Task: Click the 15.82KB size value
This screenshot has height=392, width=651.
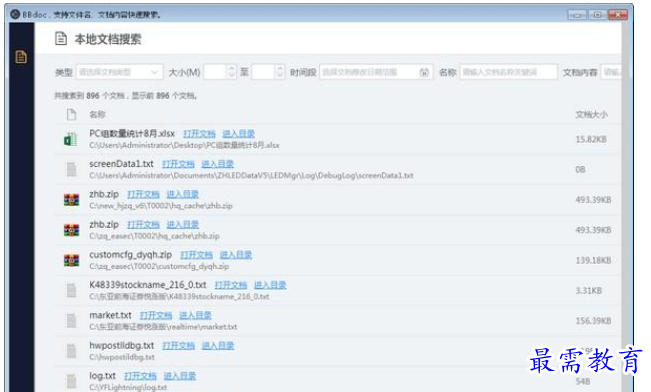Action: click(x=591, y=139)
